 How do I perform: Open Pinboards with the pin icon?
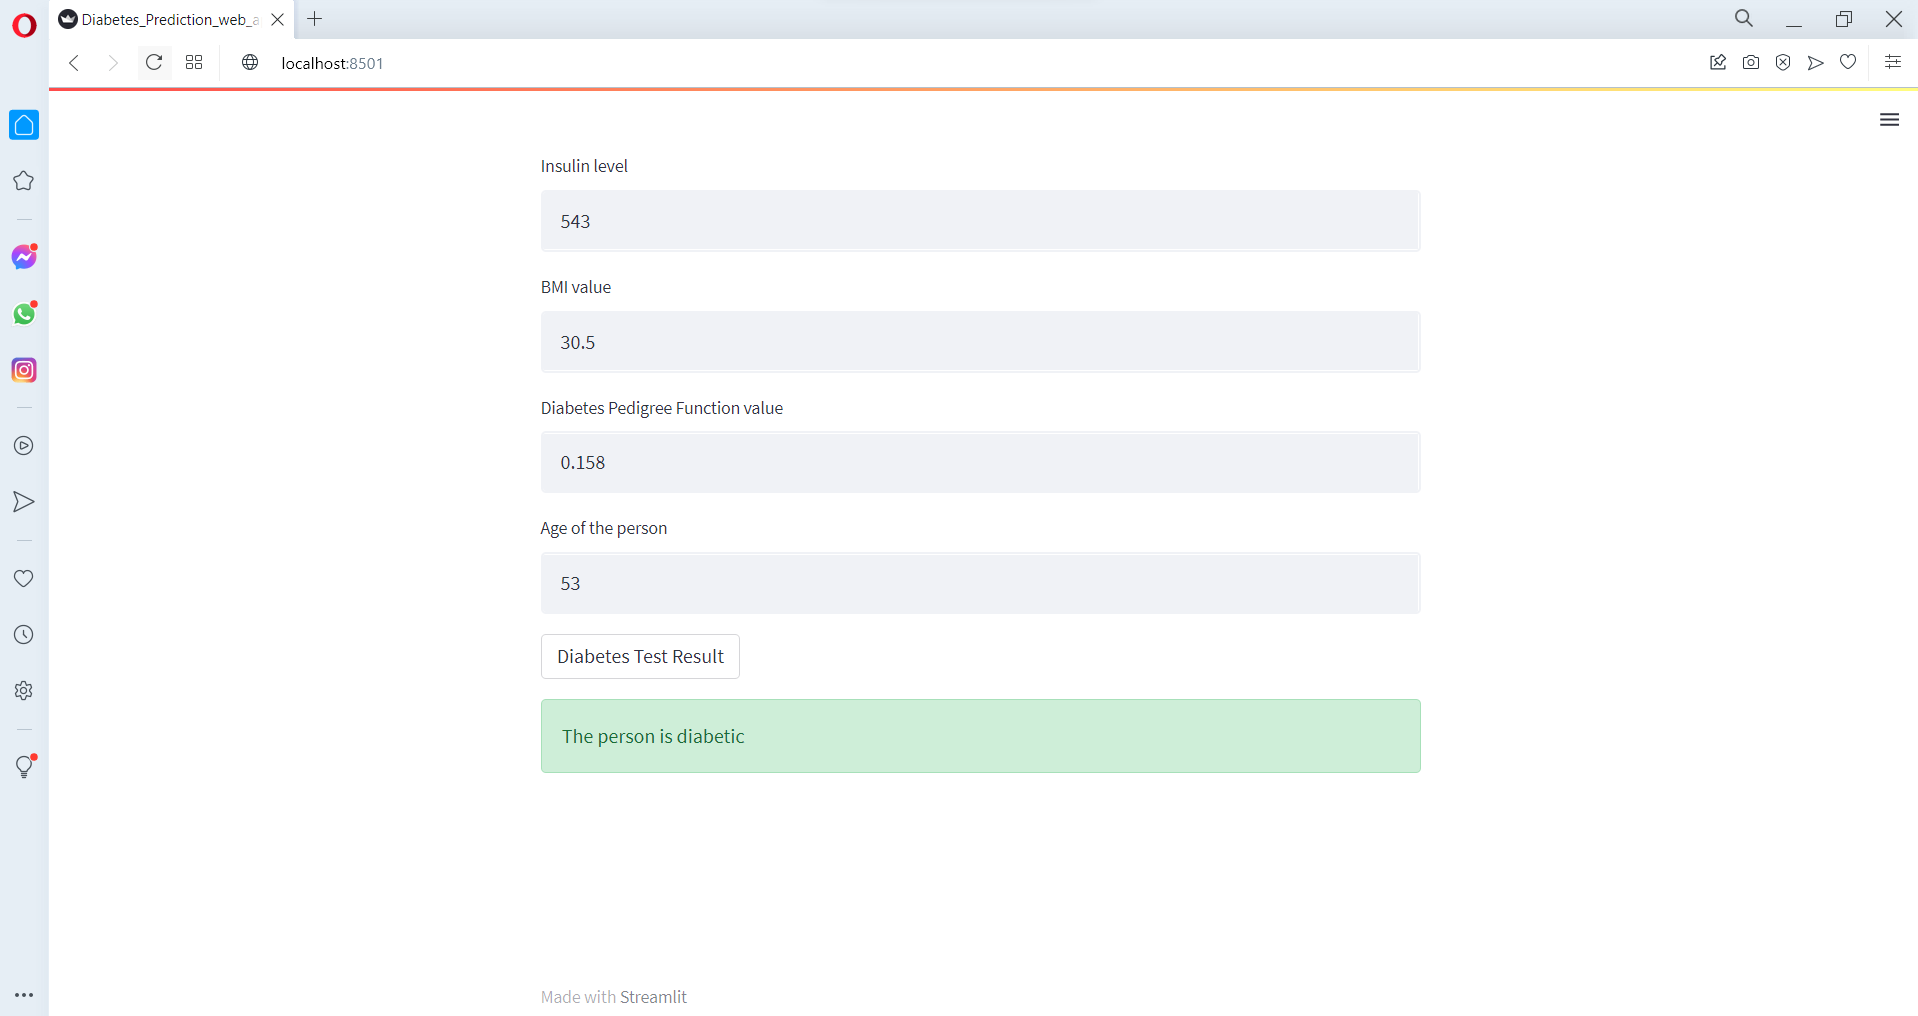tap(1718, 62)
